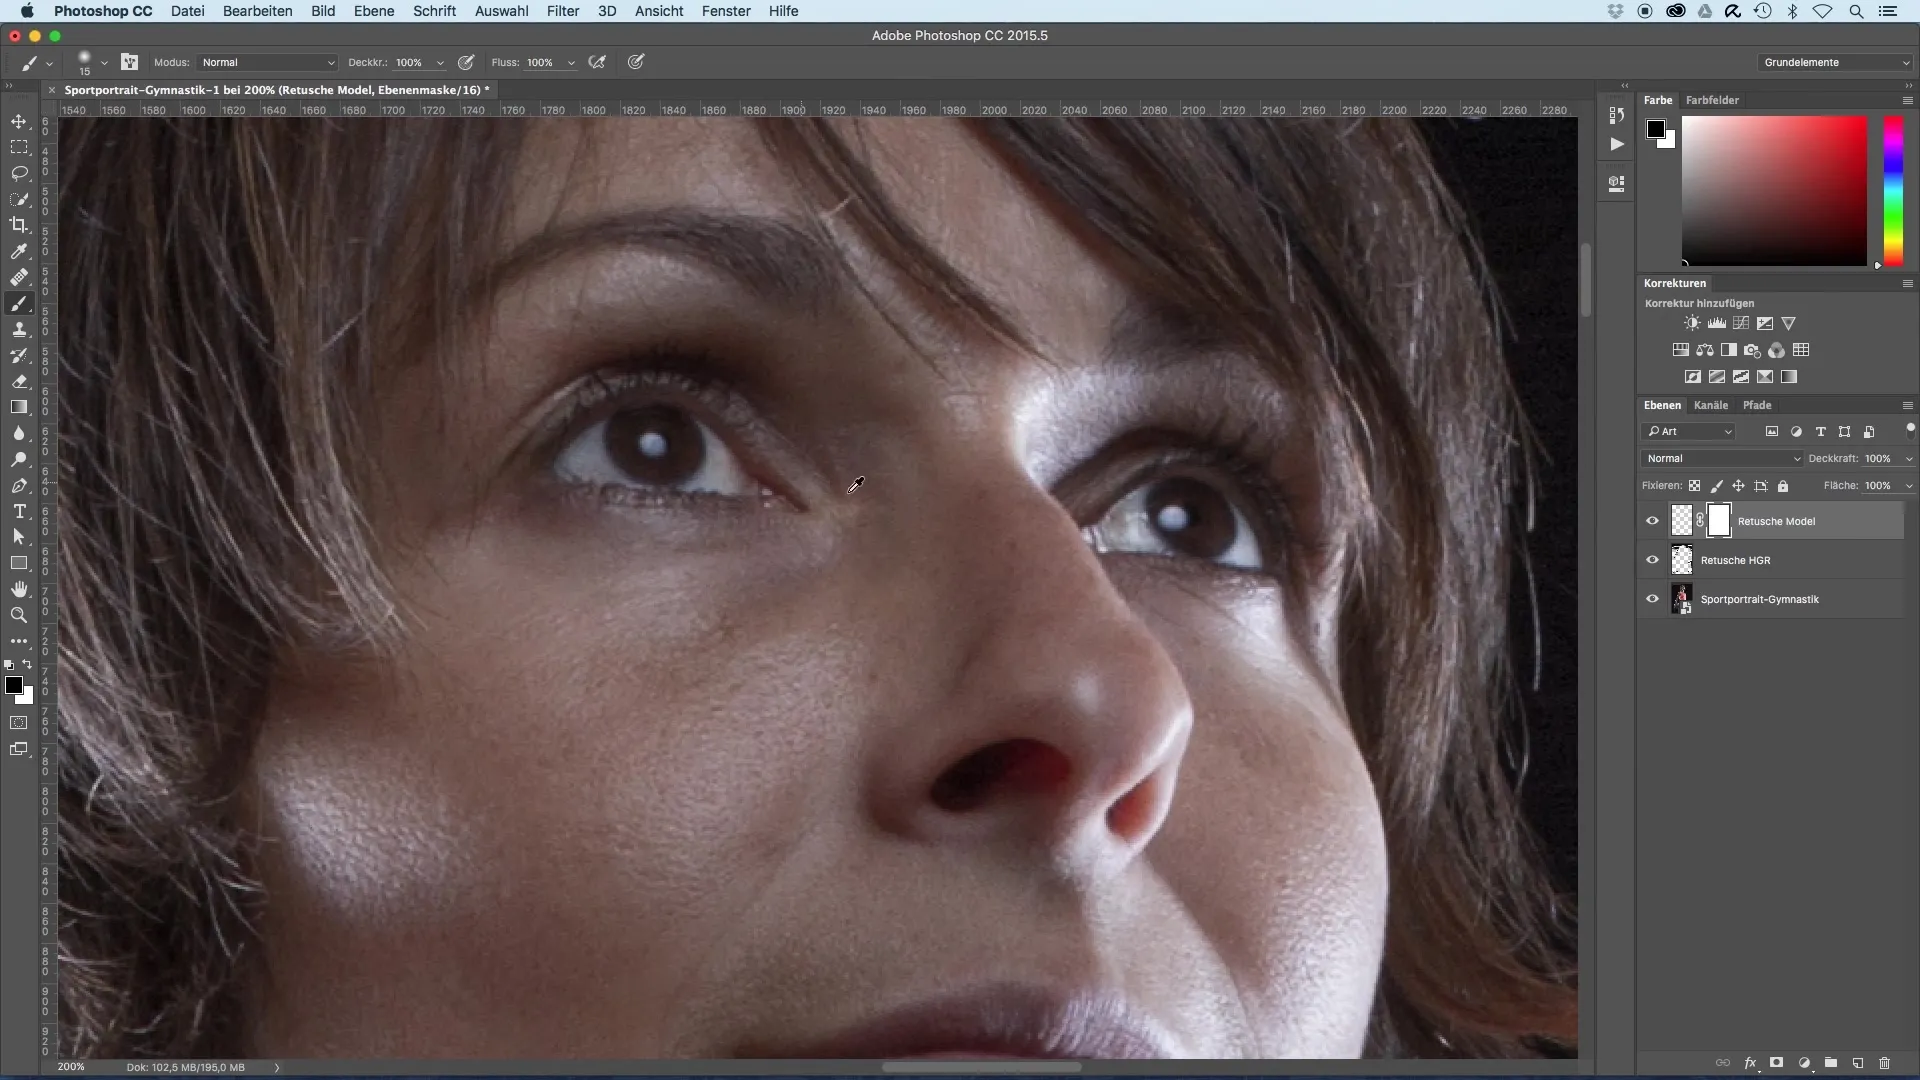Open the Grundelemente workspace dropdown

(x=1835, y=62)
